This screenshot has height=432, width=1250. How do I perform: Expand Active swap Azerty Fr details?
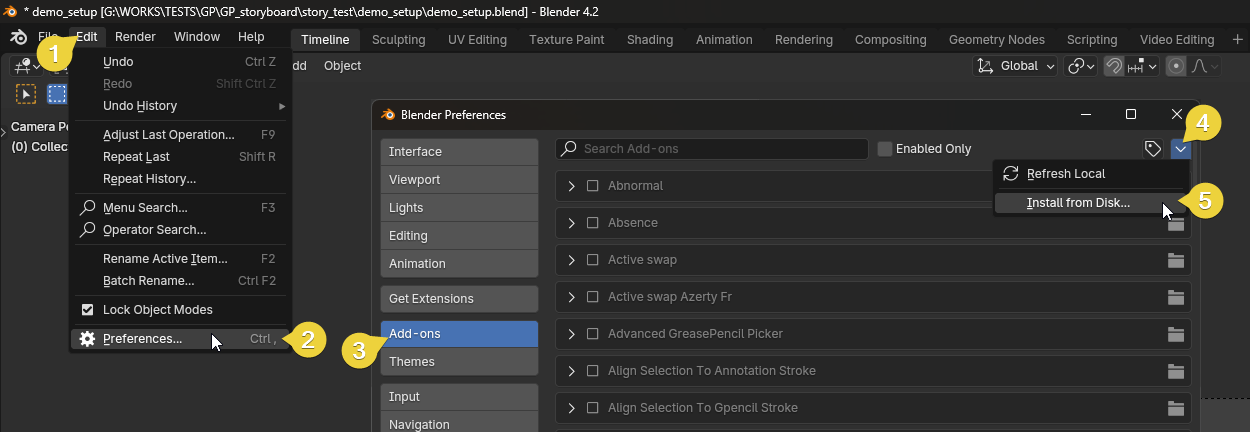pyautogui.click(x=571, y=297)
